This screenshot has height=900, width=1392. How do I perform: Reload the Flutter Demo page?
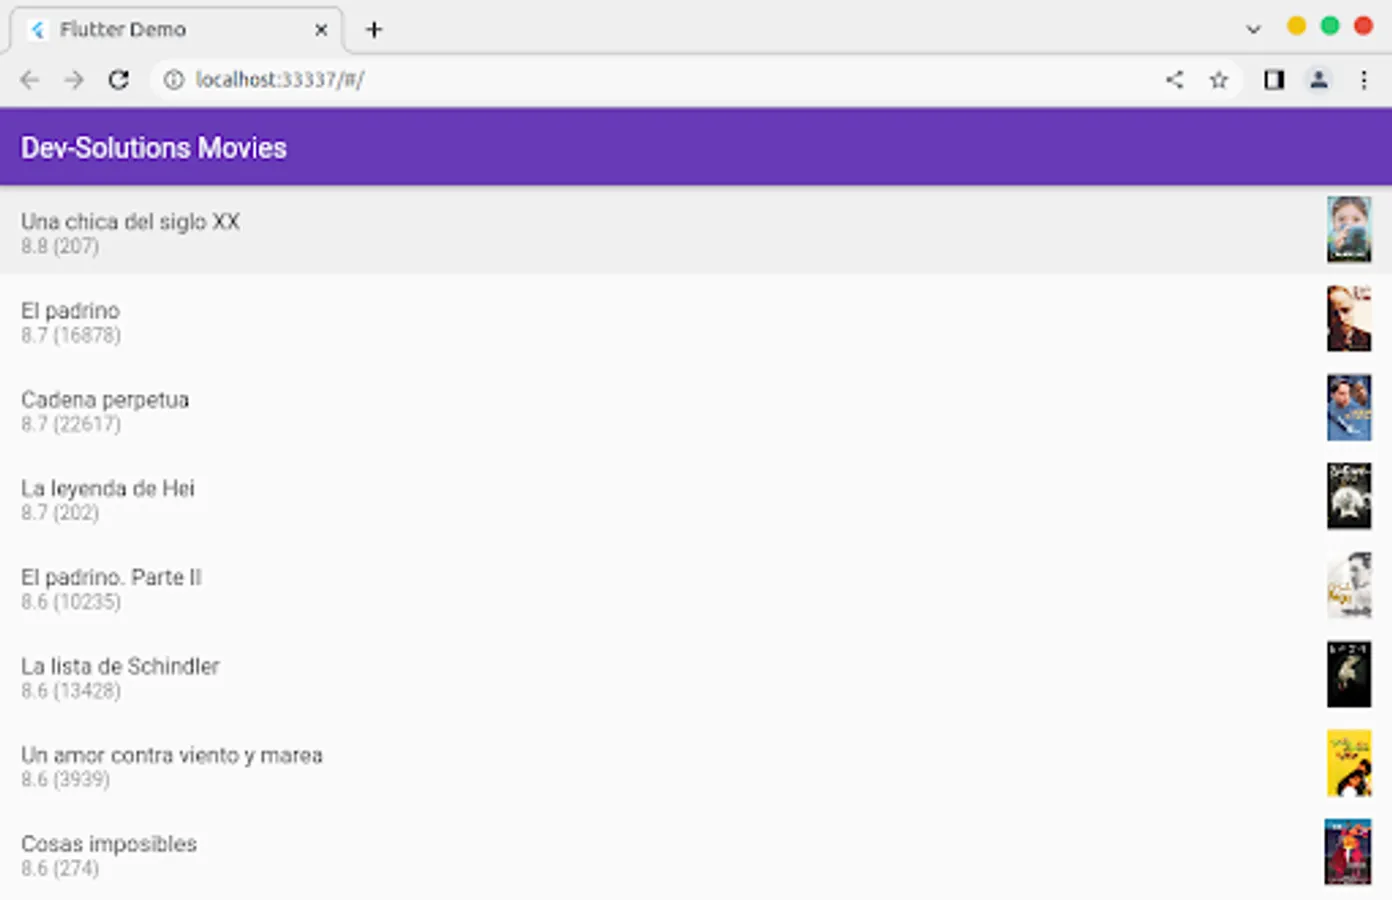[119, 80]
